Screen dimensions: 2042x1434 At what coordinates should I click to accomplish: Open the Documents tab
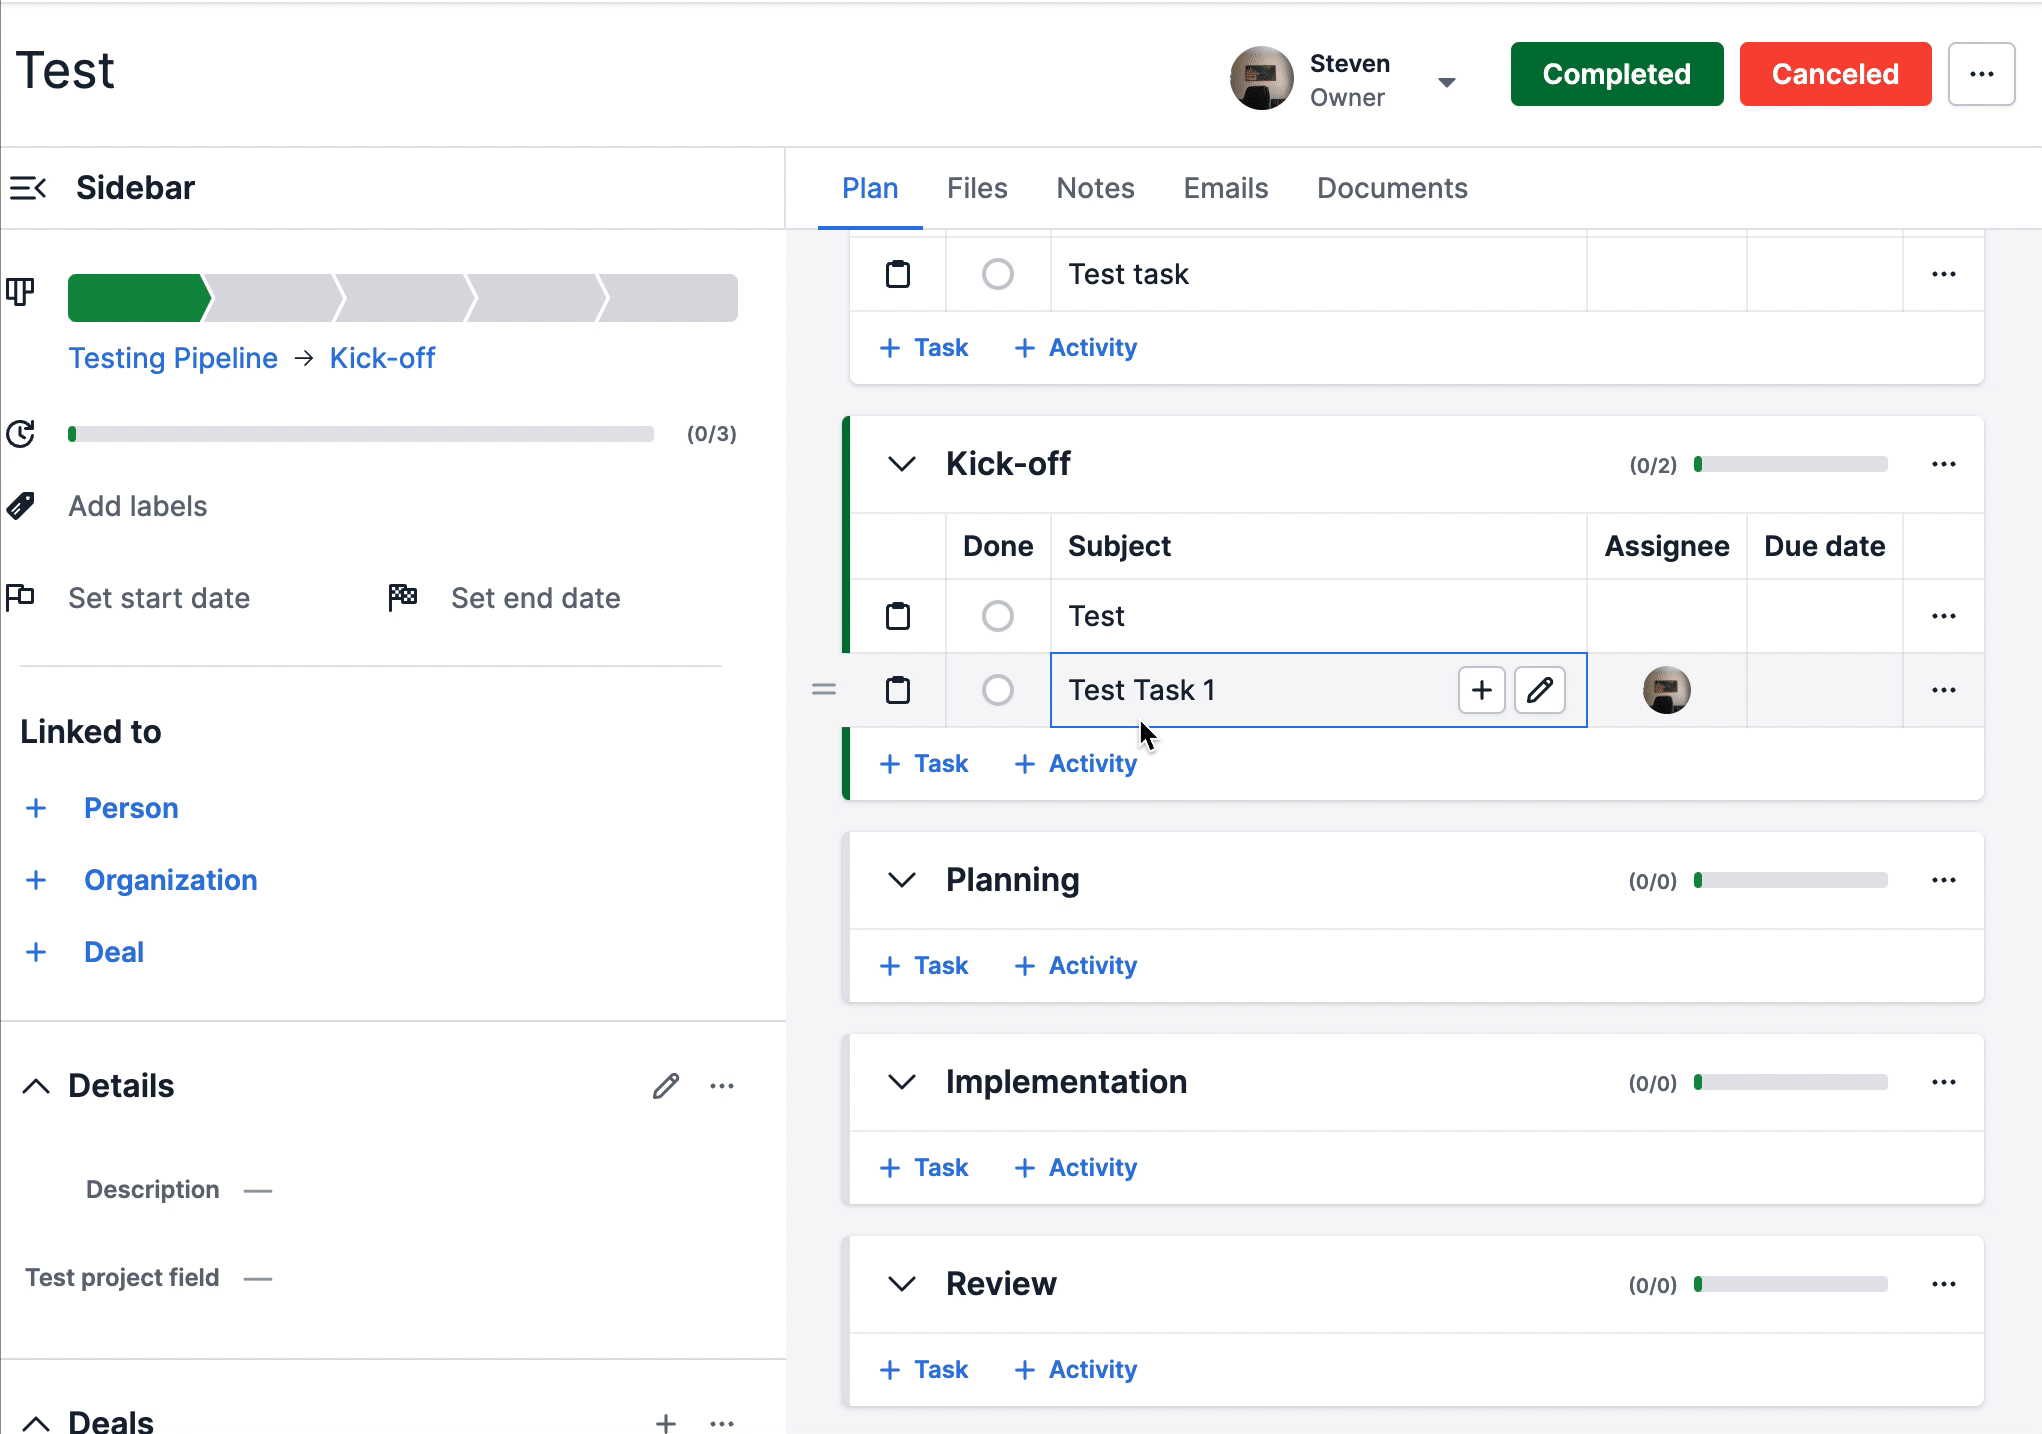(x=1391, y=188)
